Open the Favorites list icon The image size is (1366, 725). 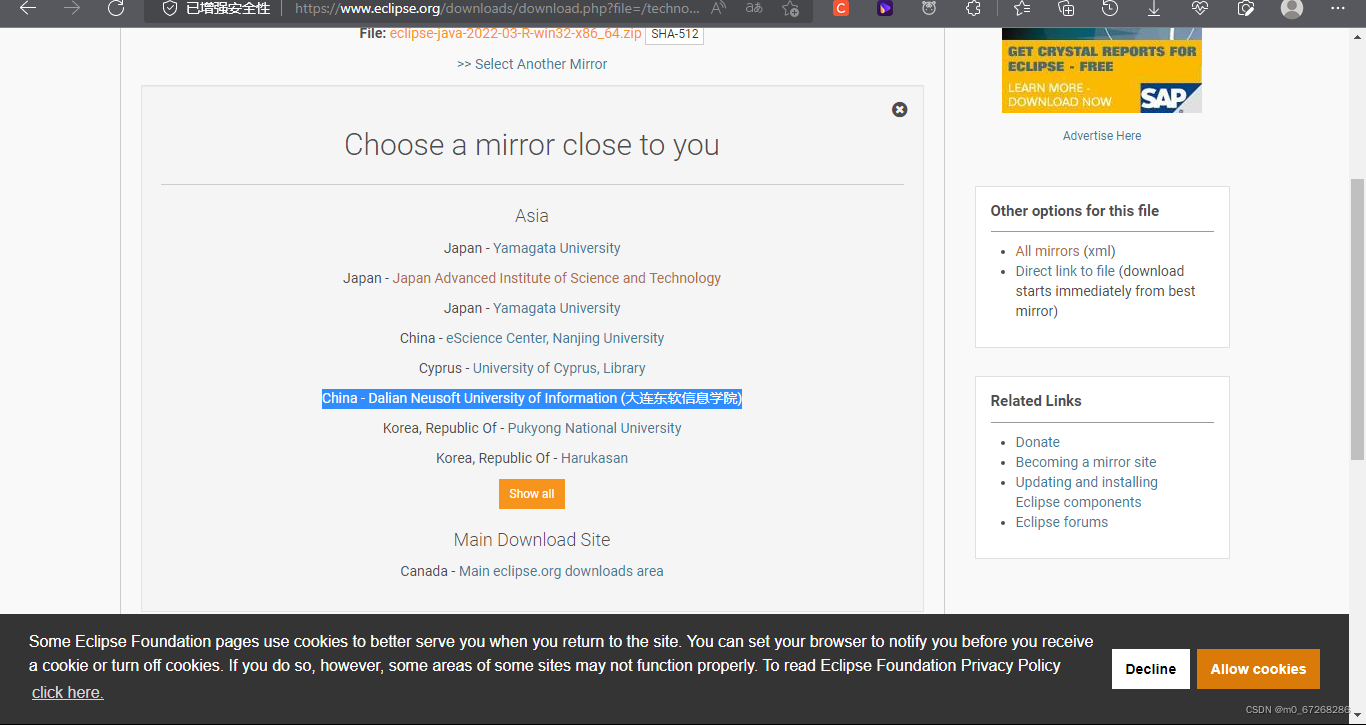pyautogui.click(x=1021, y=8)
